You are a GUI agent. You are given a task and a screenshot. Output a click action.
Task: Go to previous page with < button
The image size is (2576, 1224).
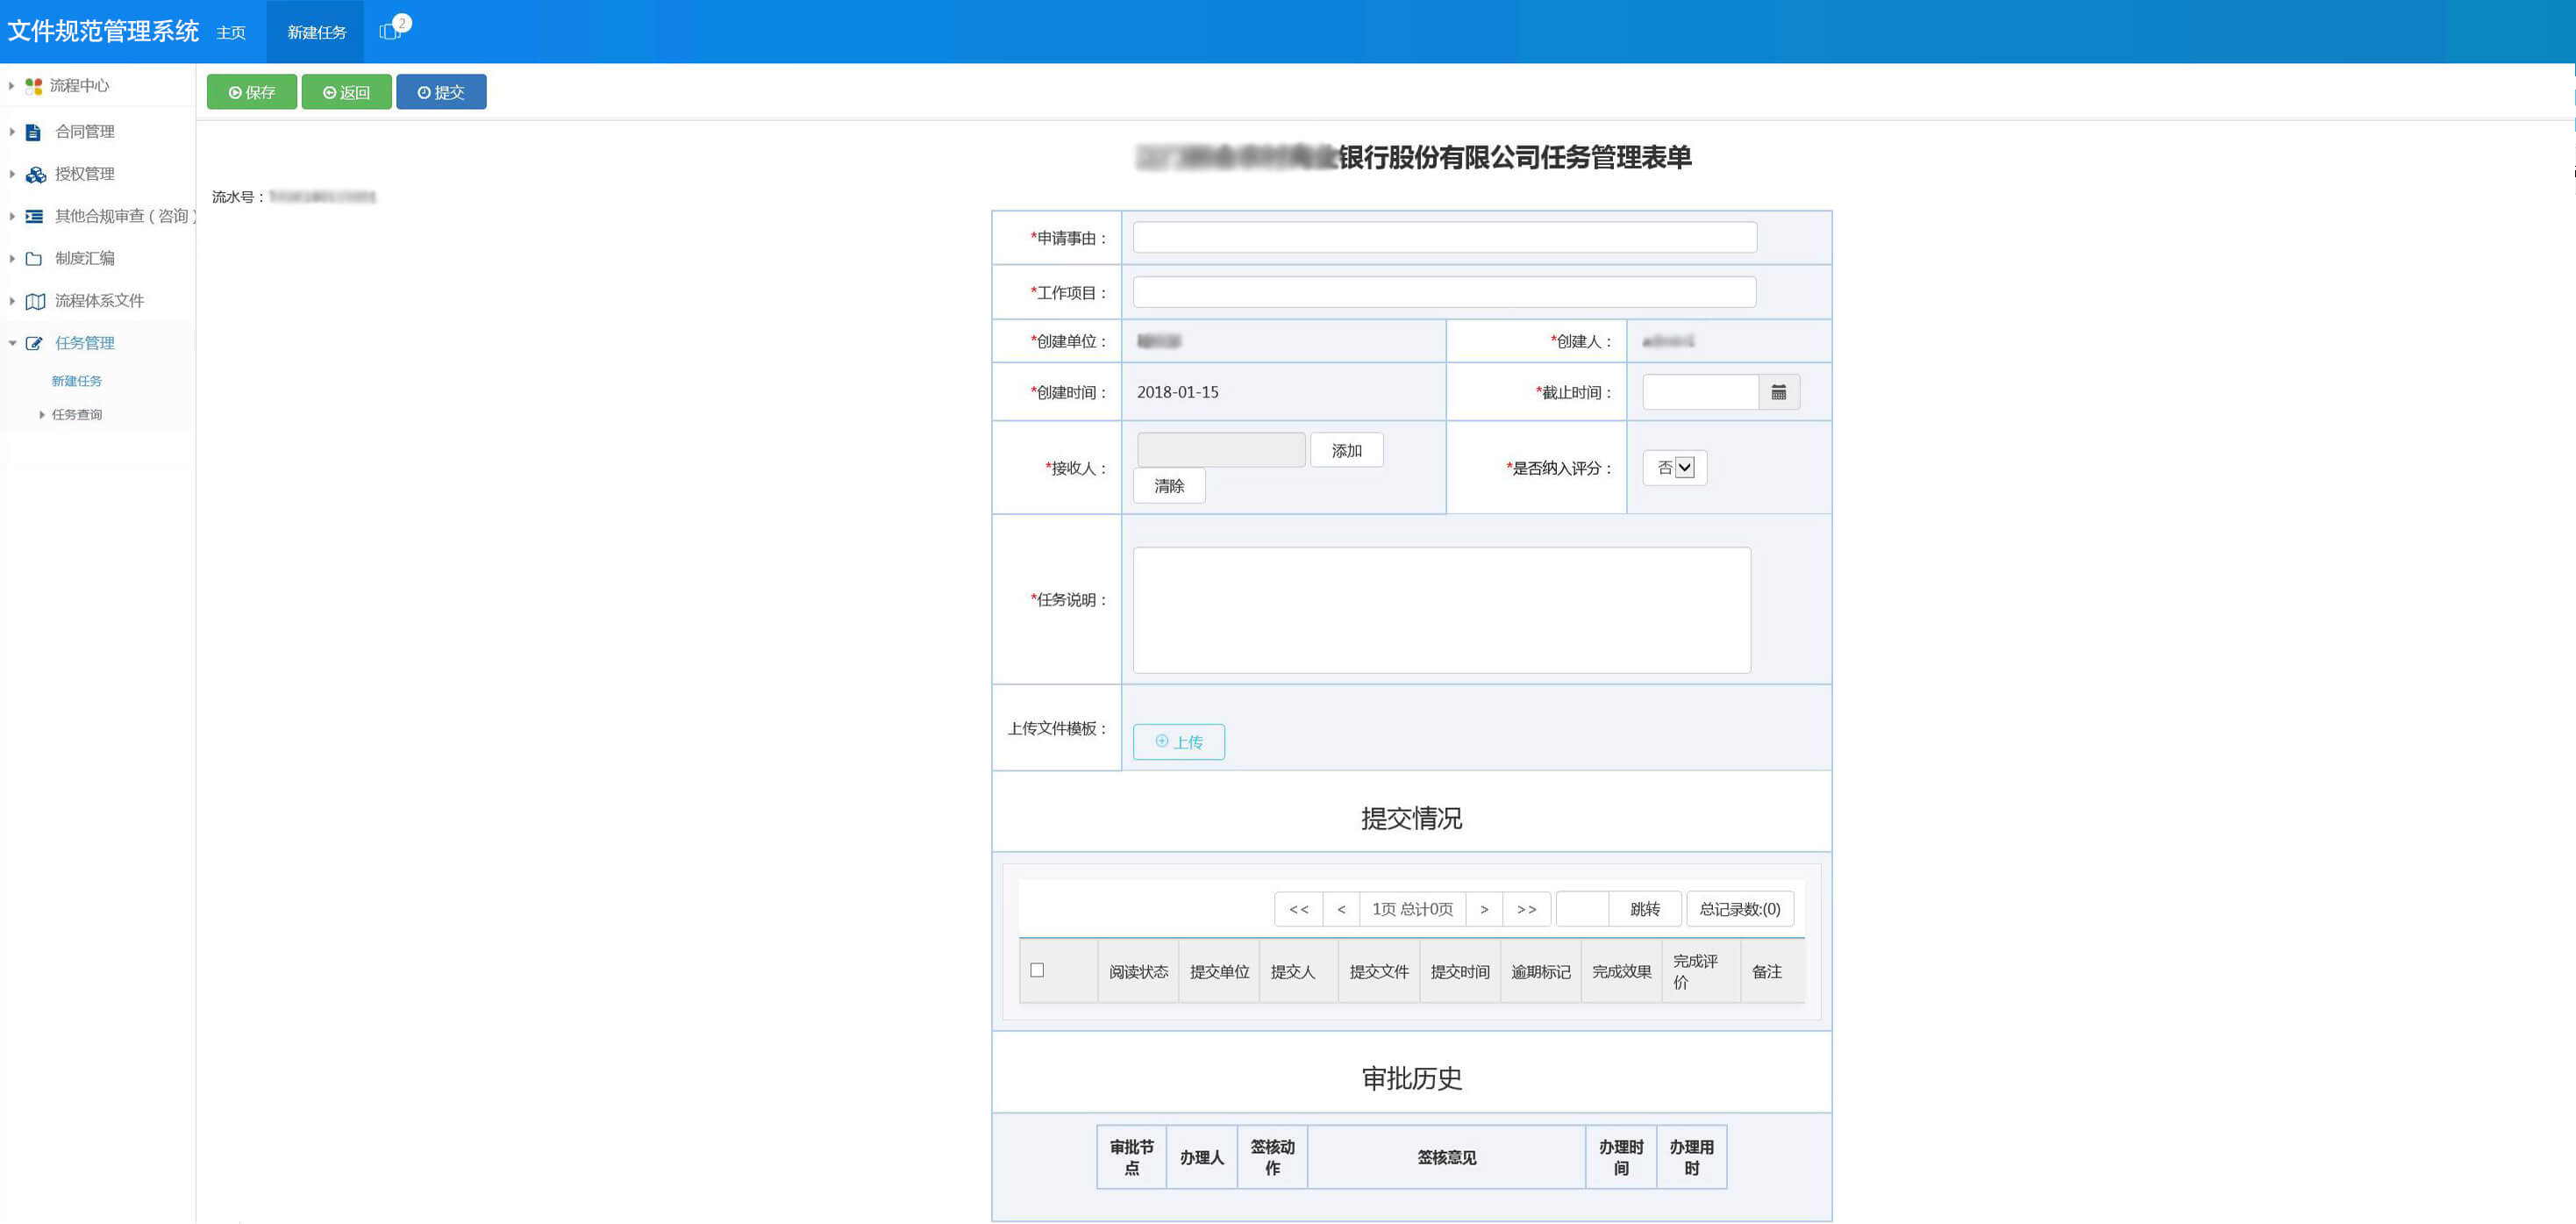click(1341, 909)
